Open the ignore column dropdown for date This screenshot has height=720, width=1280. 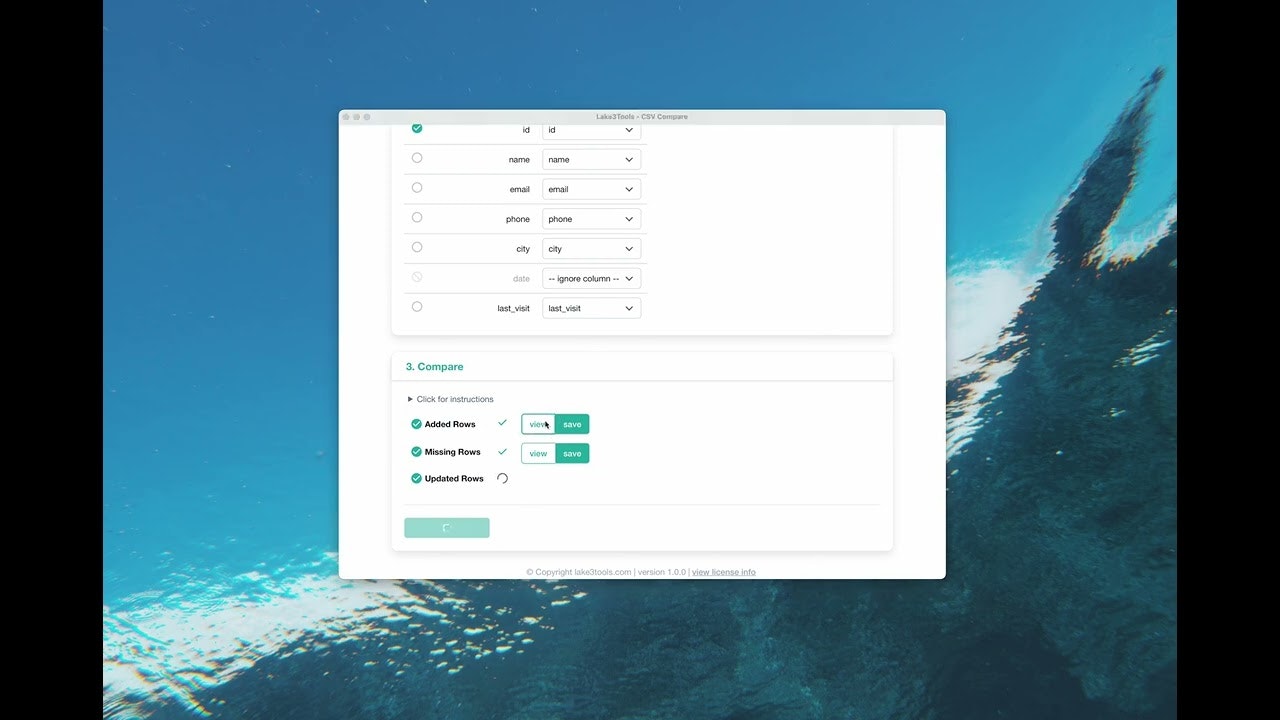[x=590, y=278]
